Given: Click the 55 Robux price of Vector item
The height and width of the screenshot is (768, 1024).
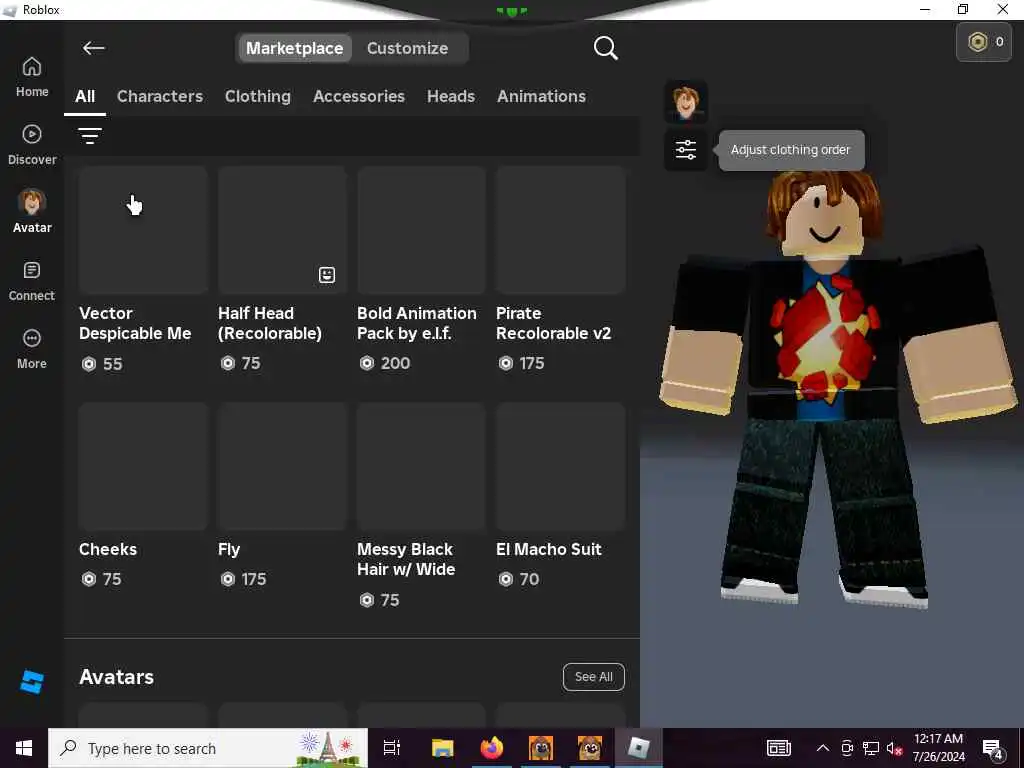Looking at the screenshot, I should pyautogui.click(x=102, y=364).
